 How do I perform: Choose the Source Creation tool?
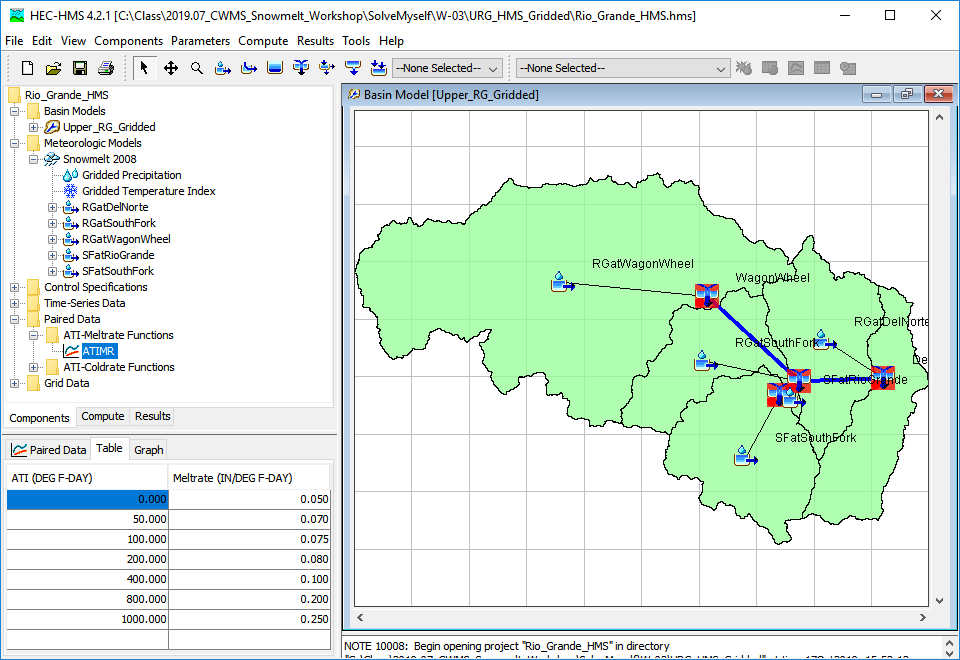coord(353,68)
